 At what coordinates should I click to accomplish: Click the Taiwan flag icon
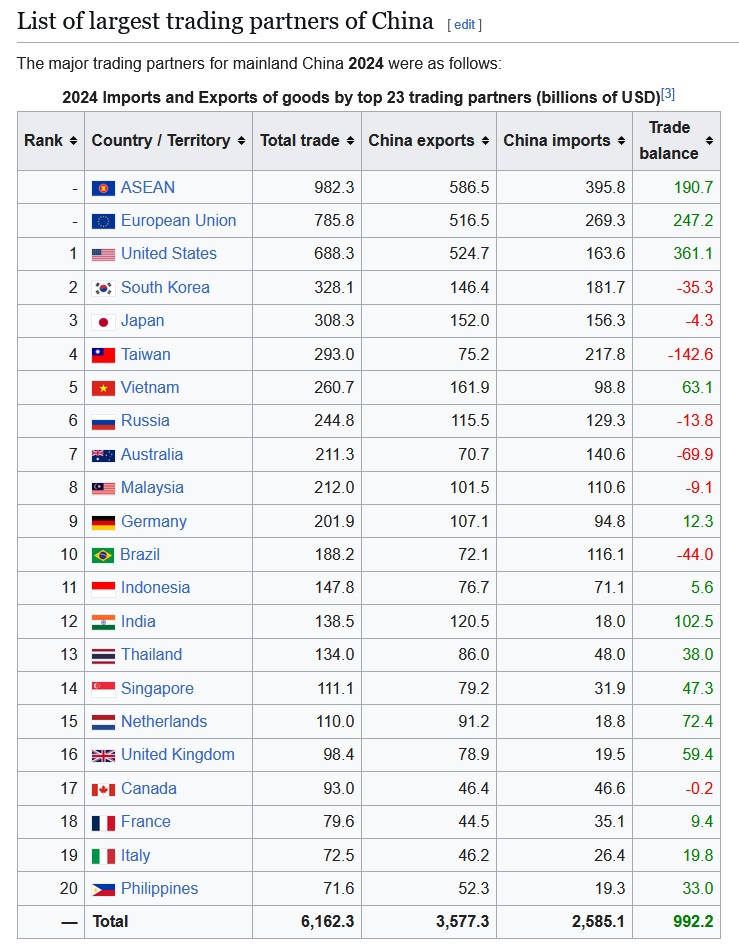[103, 355]
